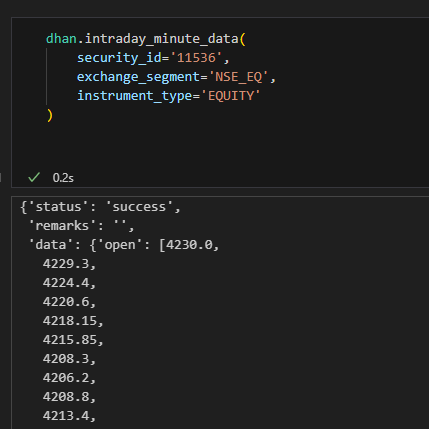Click the instrument_type='EQUITY' argument line
The height and width of the screenshot is (429, 429).
point(169,96)
